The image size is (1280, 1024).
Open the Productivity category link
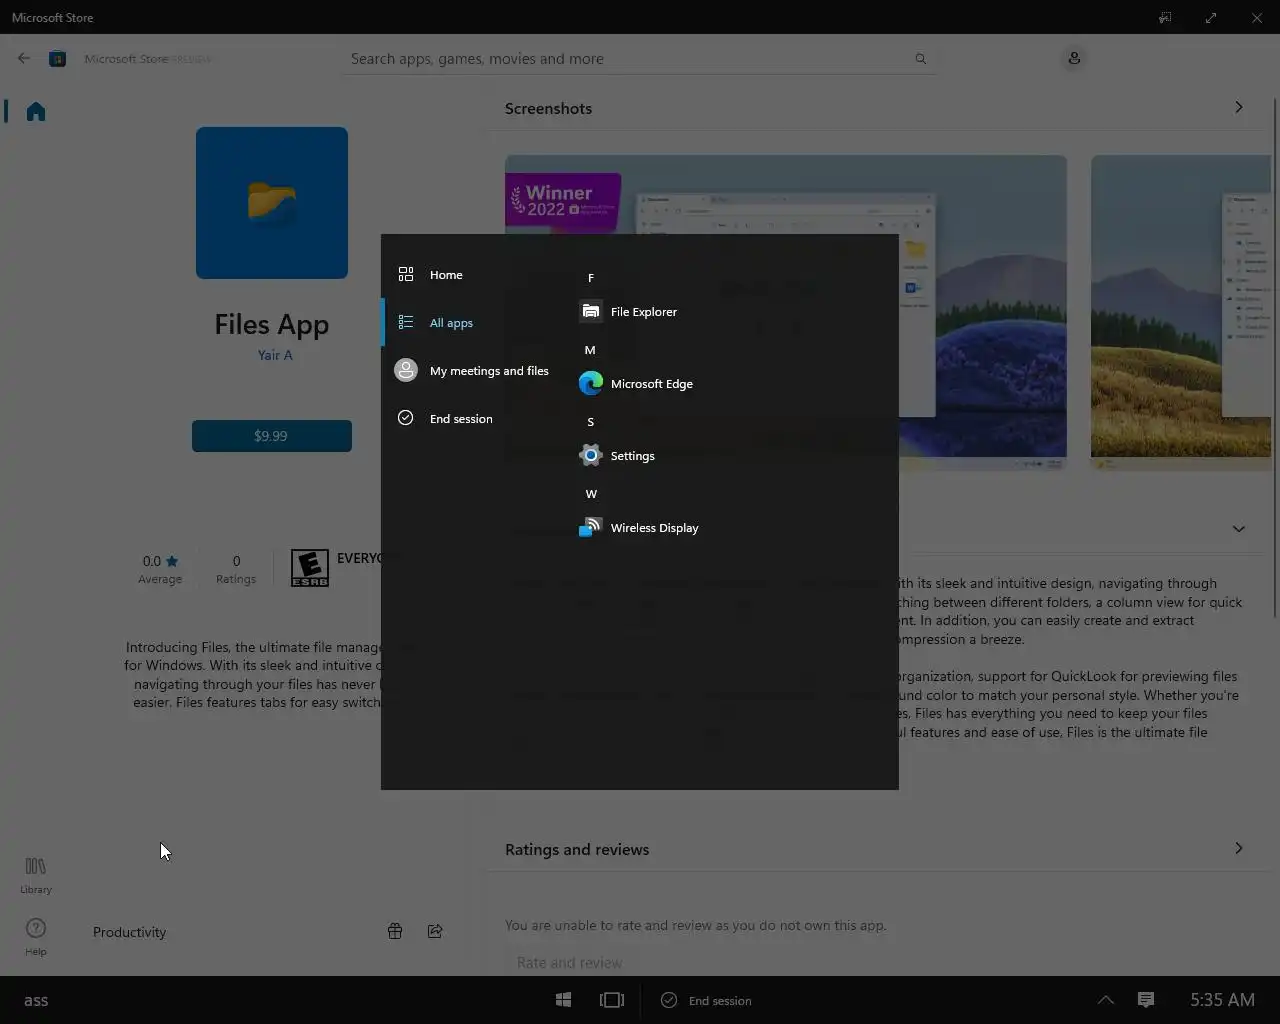[129, 932]
